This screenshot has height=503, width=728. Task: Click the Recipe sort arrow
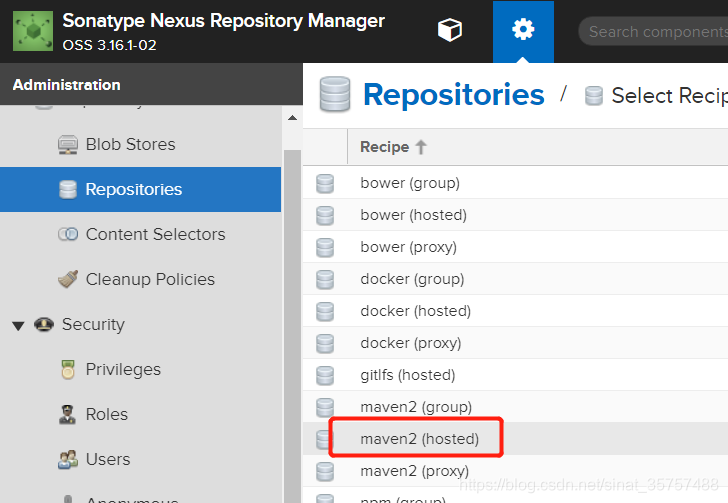[x=421, y=147]
